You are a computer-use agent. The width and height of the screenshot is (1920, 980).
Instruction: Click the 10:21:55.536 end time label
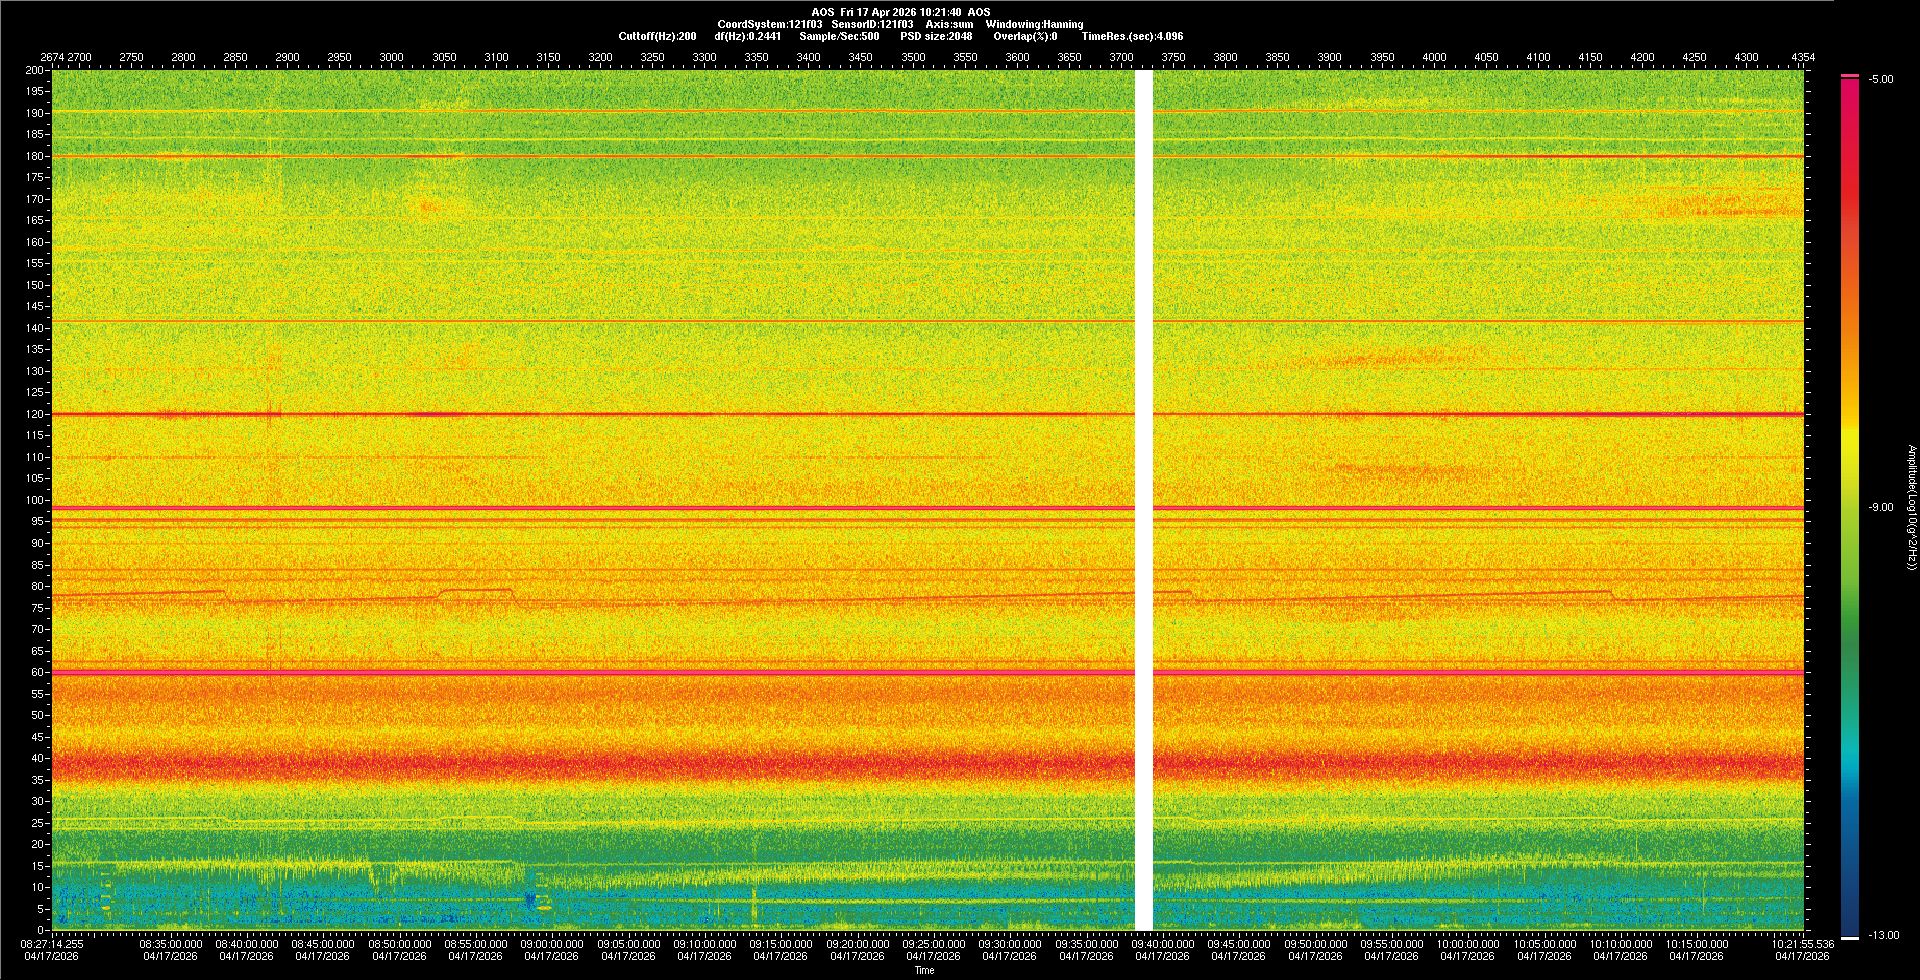click(x=1803, y=944)
